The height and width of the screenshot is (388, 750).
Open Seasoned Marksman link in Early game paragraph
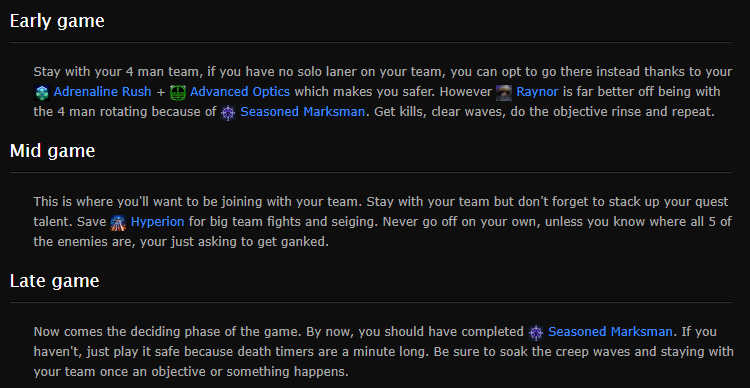point(302,112)
